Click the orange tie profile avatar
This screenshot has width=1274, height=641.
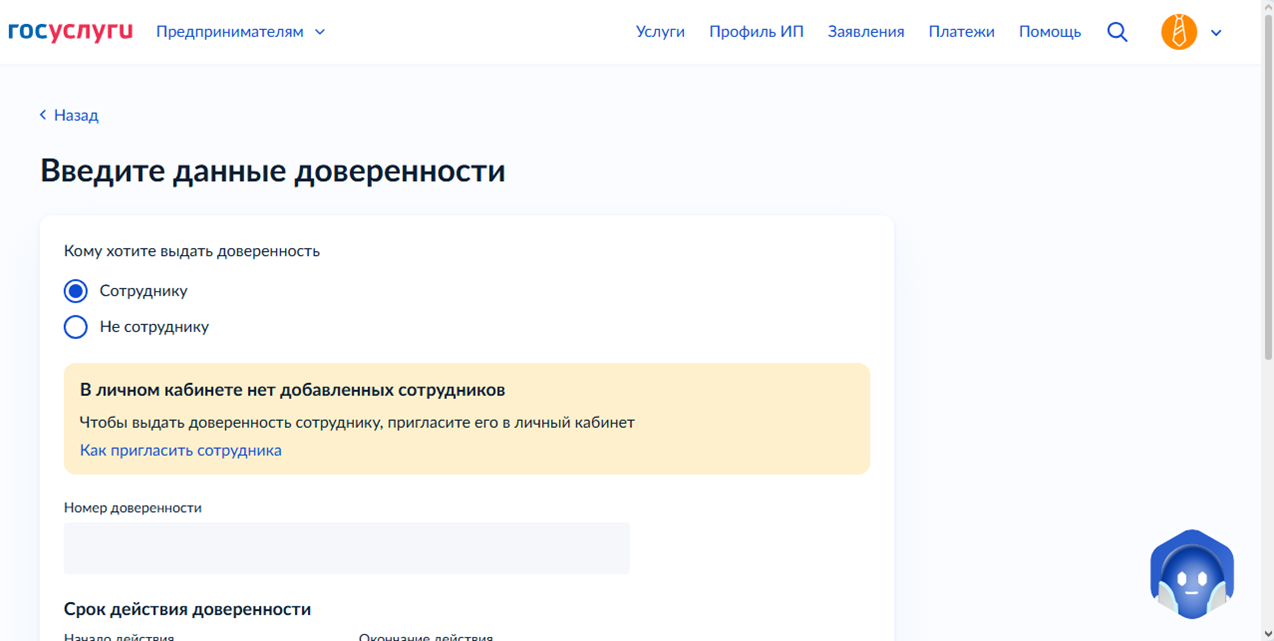1179,32
